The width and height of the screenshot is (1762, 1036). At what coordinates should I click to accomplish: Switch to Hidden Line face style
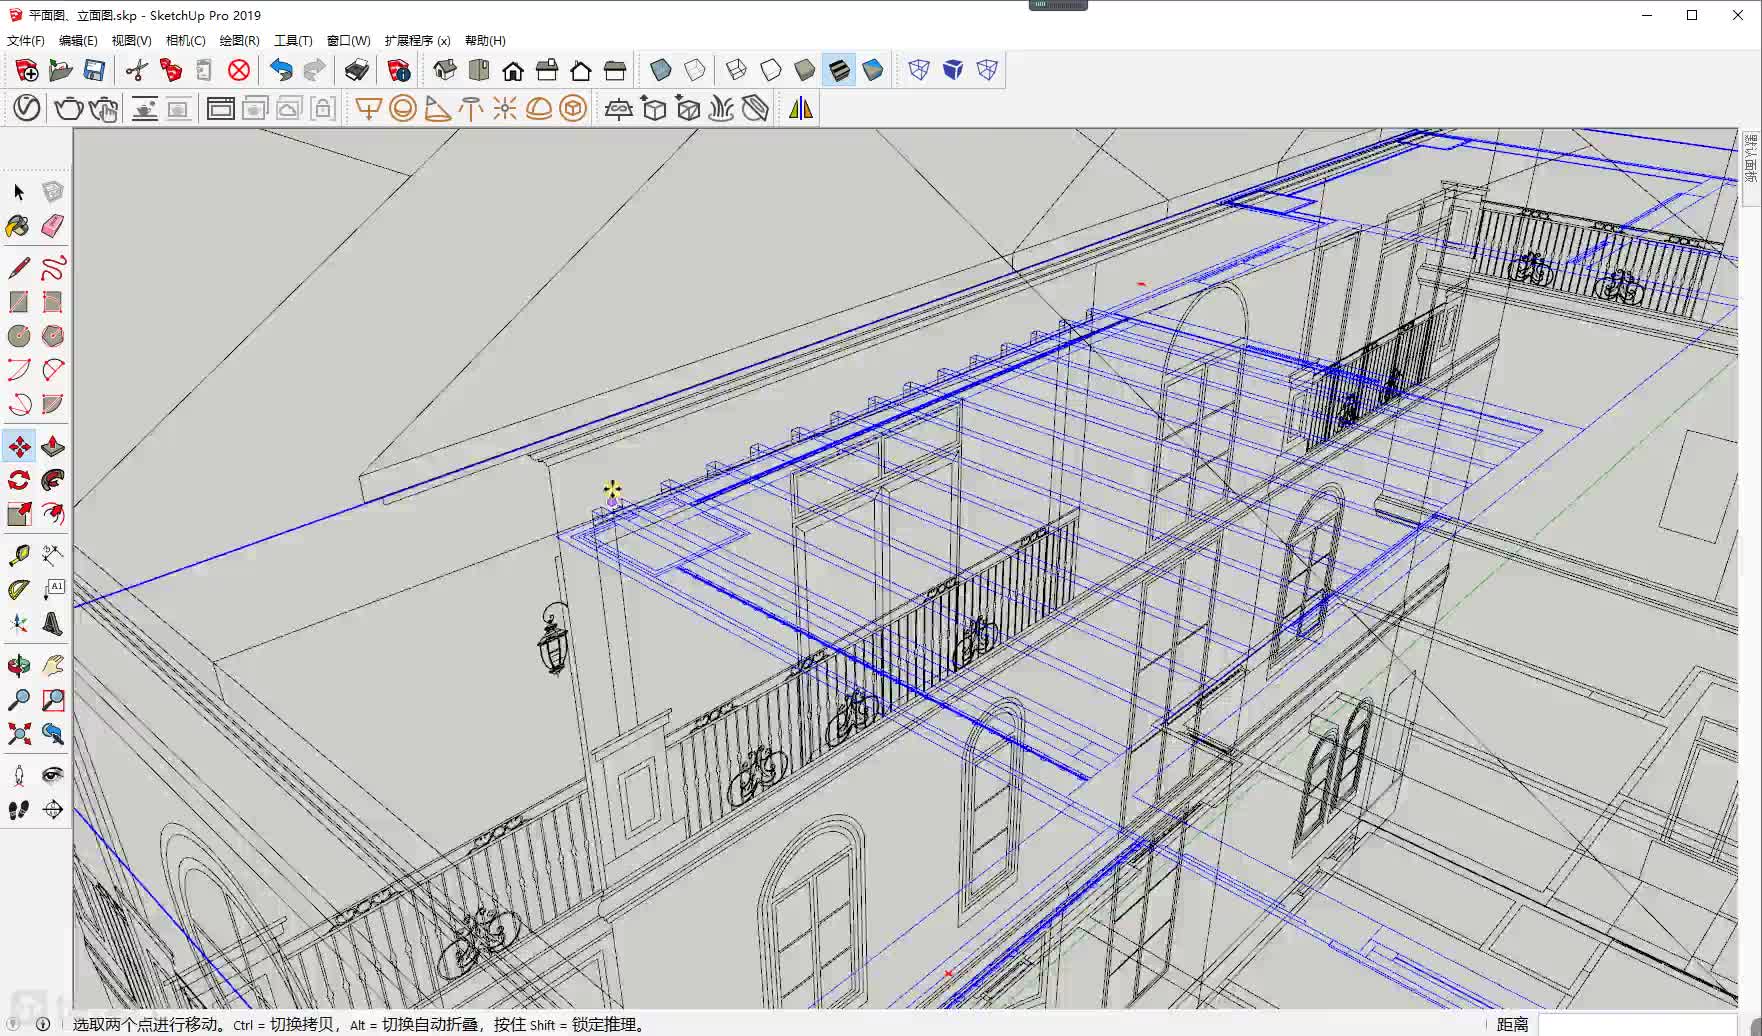(771, 70)
